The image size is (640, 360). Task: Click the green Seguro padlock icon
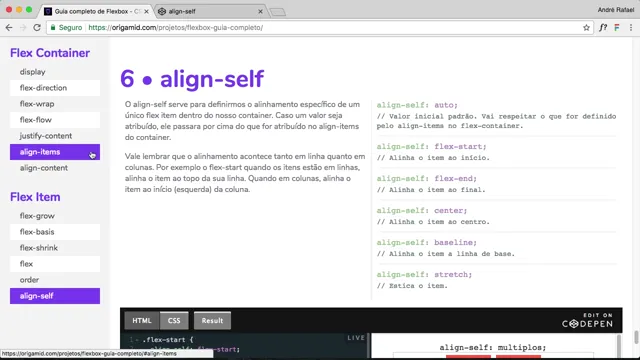point(53,28)
